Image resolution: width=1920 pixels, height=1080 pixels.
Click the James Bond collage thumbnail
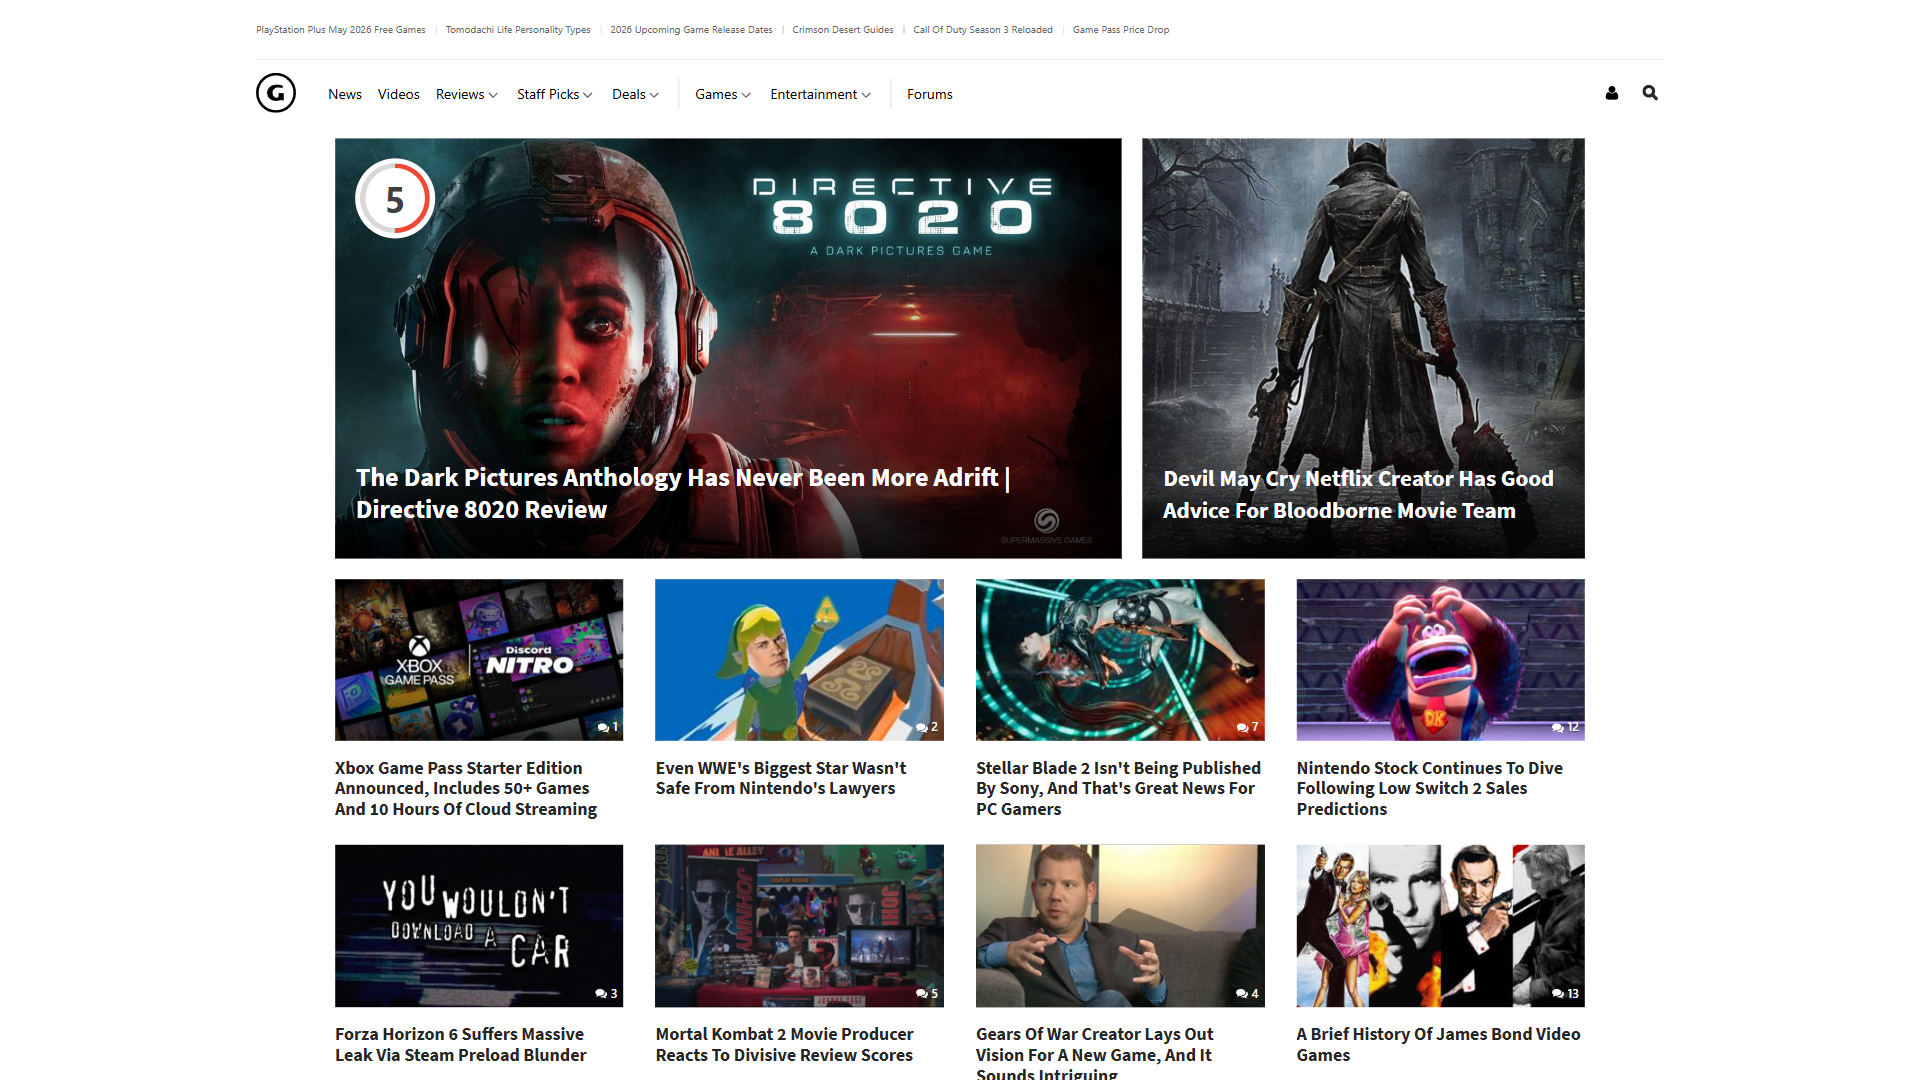pos(1441,926)
